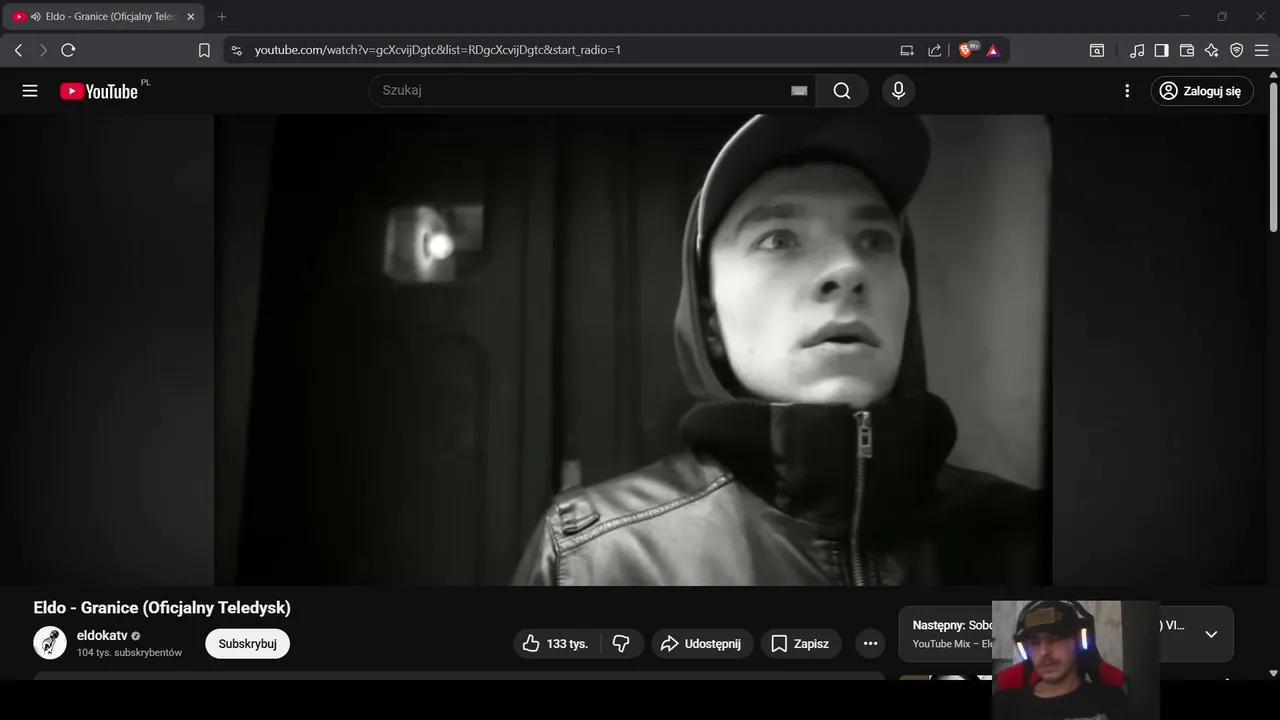Screen dimensions: 1280x720
Task: Install app via address bar screen icon
Action: 907,50
